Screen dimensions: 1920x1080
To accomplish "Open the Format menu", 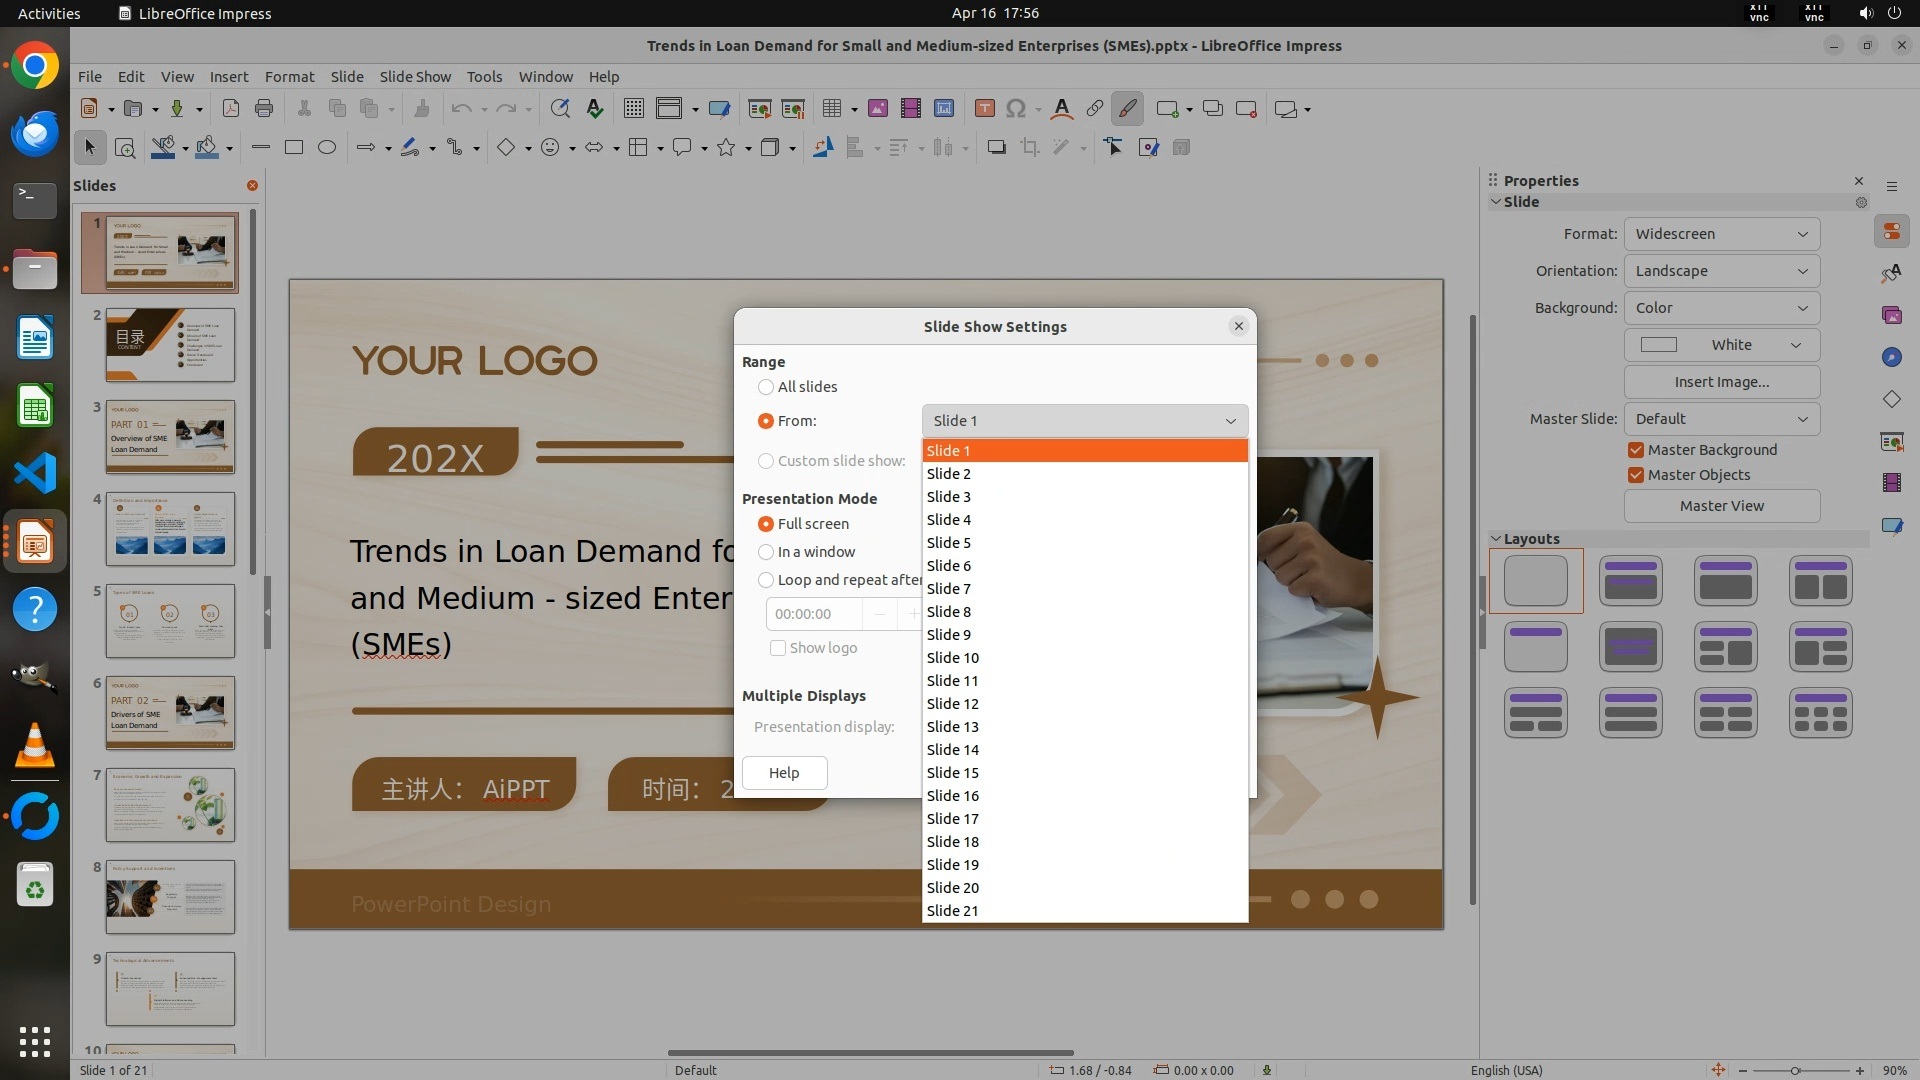I will 289,77.
